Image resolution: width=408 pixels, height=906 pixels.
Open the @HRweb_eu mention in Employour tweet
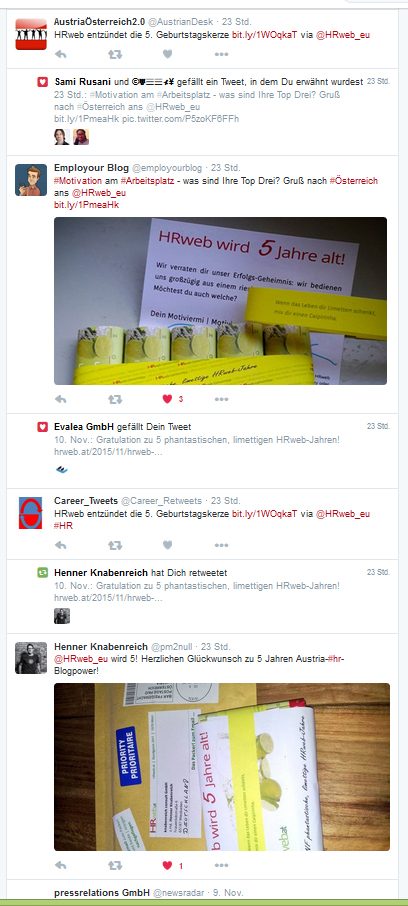point(98,193)
